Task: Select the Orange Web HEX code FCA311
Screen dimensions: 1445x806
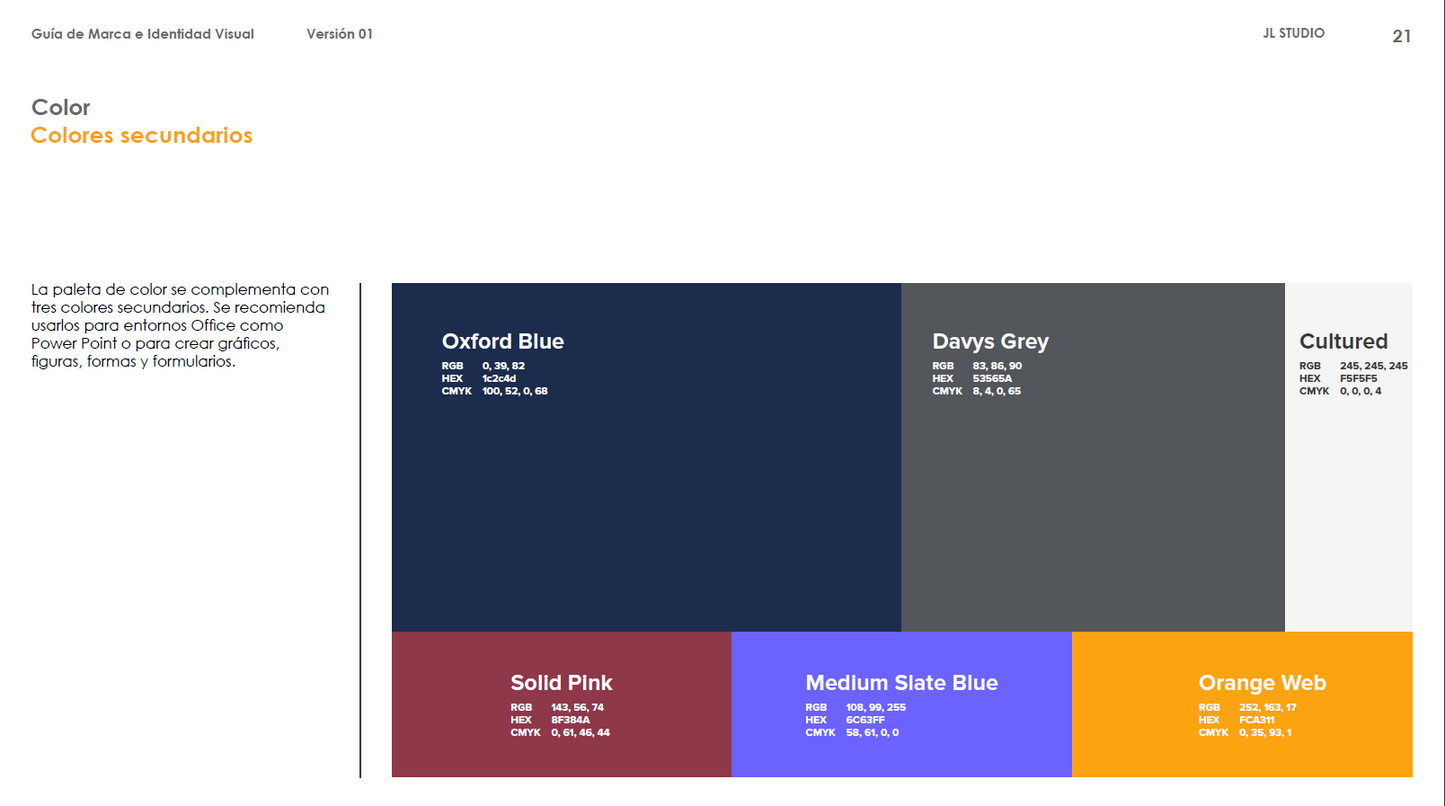Action: click(x=1256, y=720)
